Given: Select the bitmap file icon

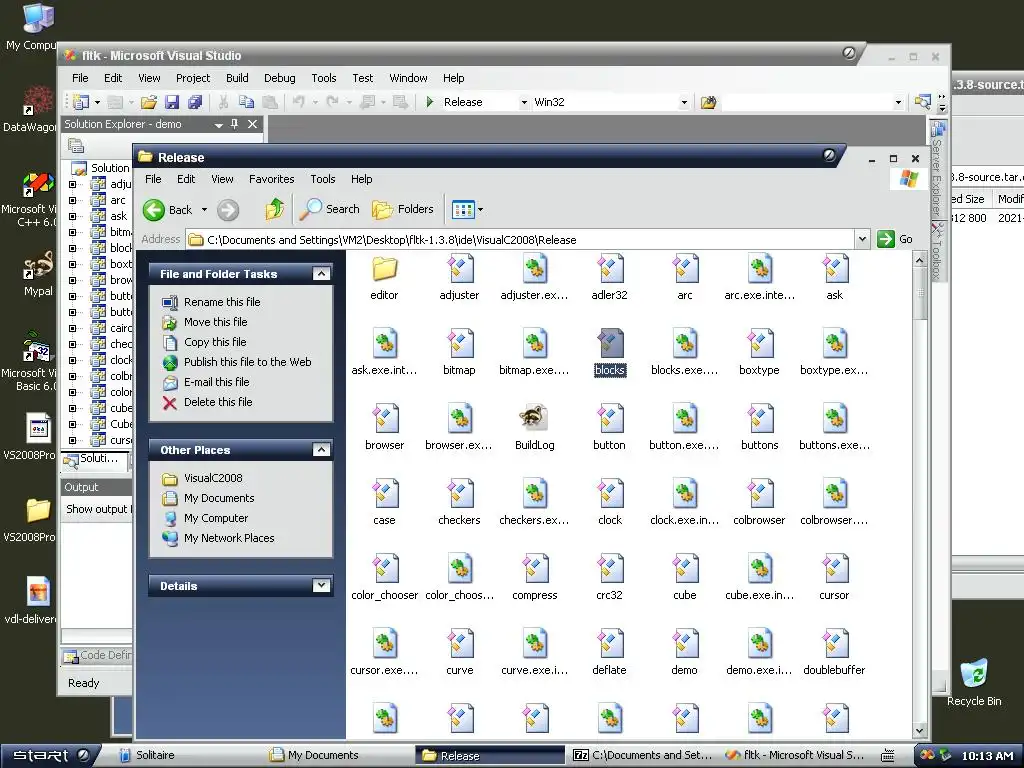Looking at the screenshot, I should pos(460,344).
